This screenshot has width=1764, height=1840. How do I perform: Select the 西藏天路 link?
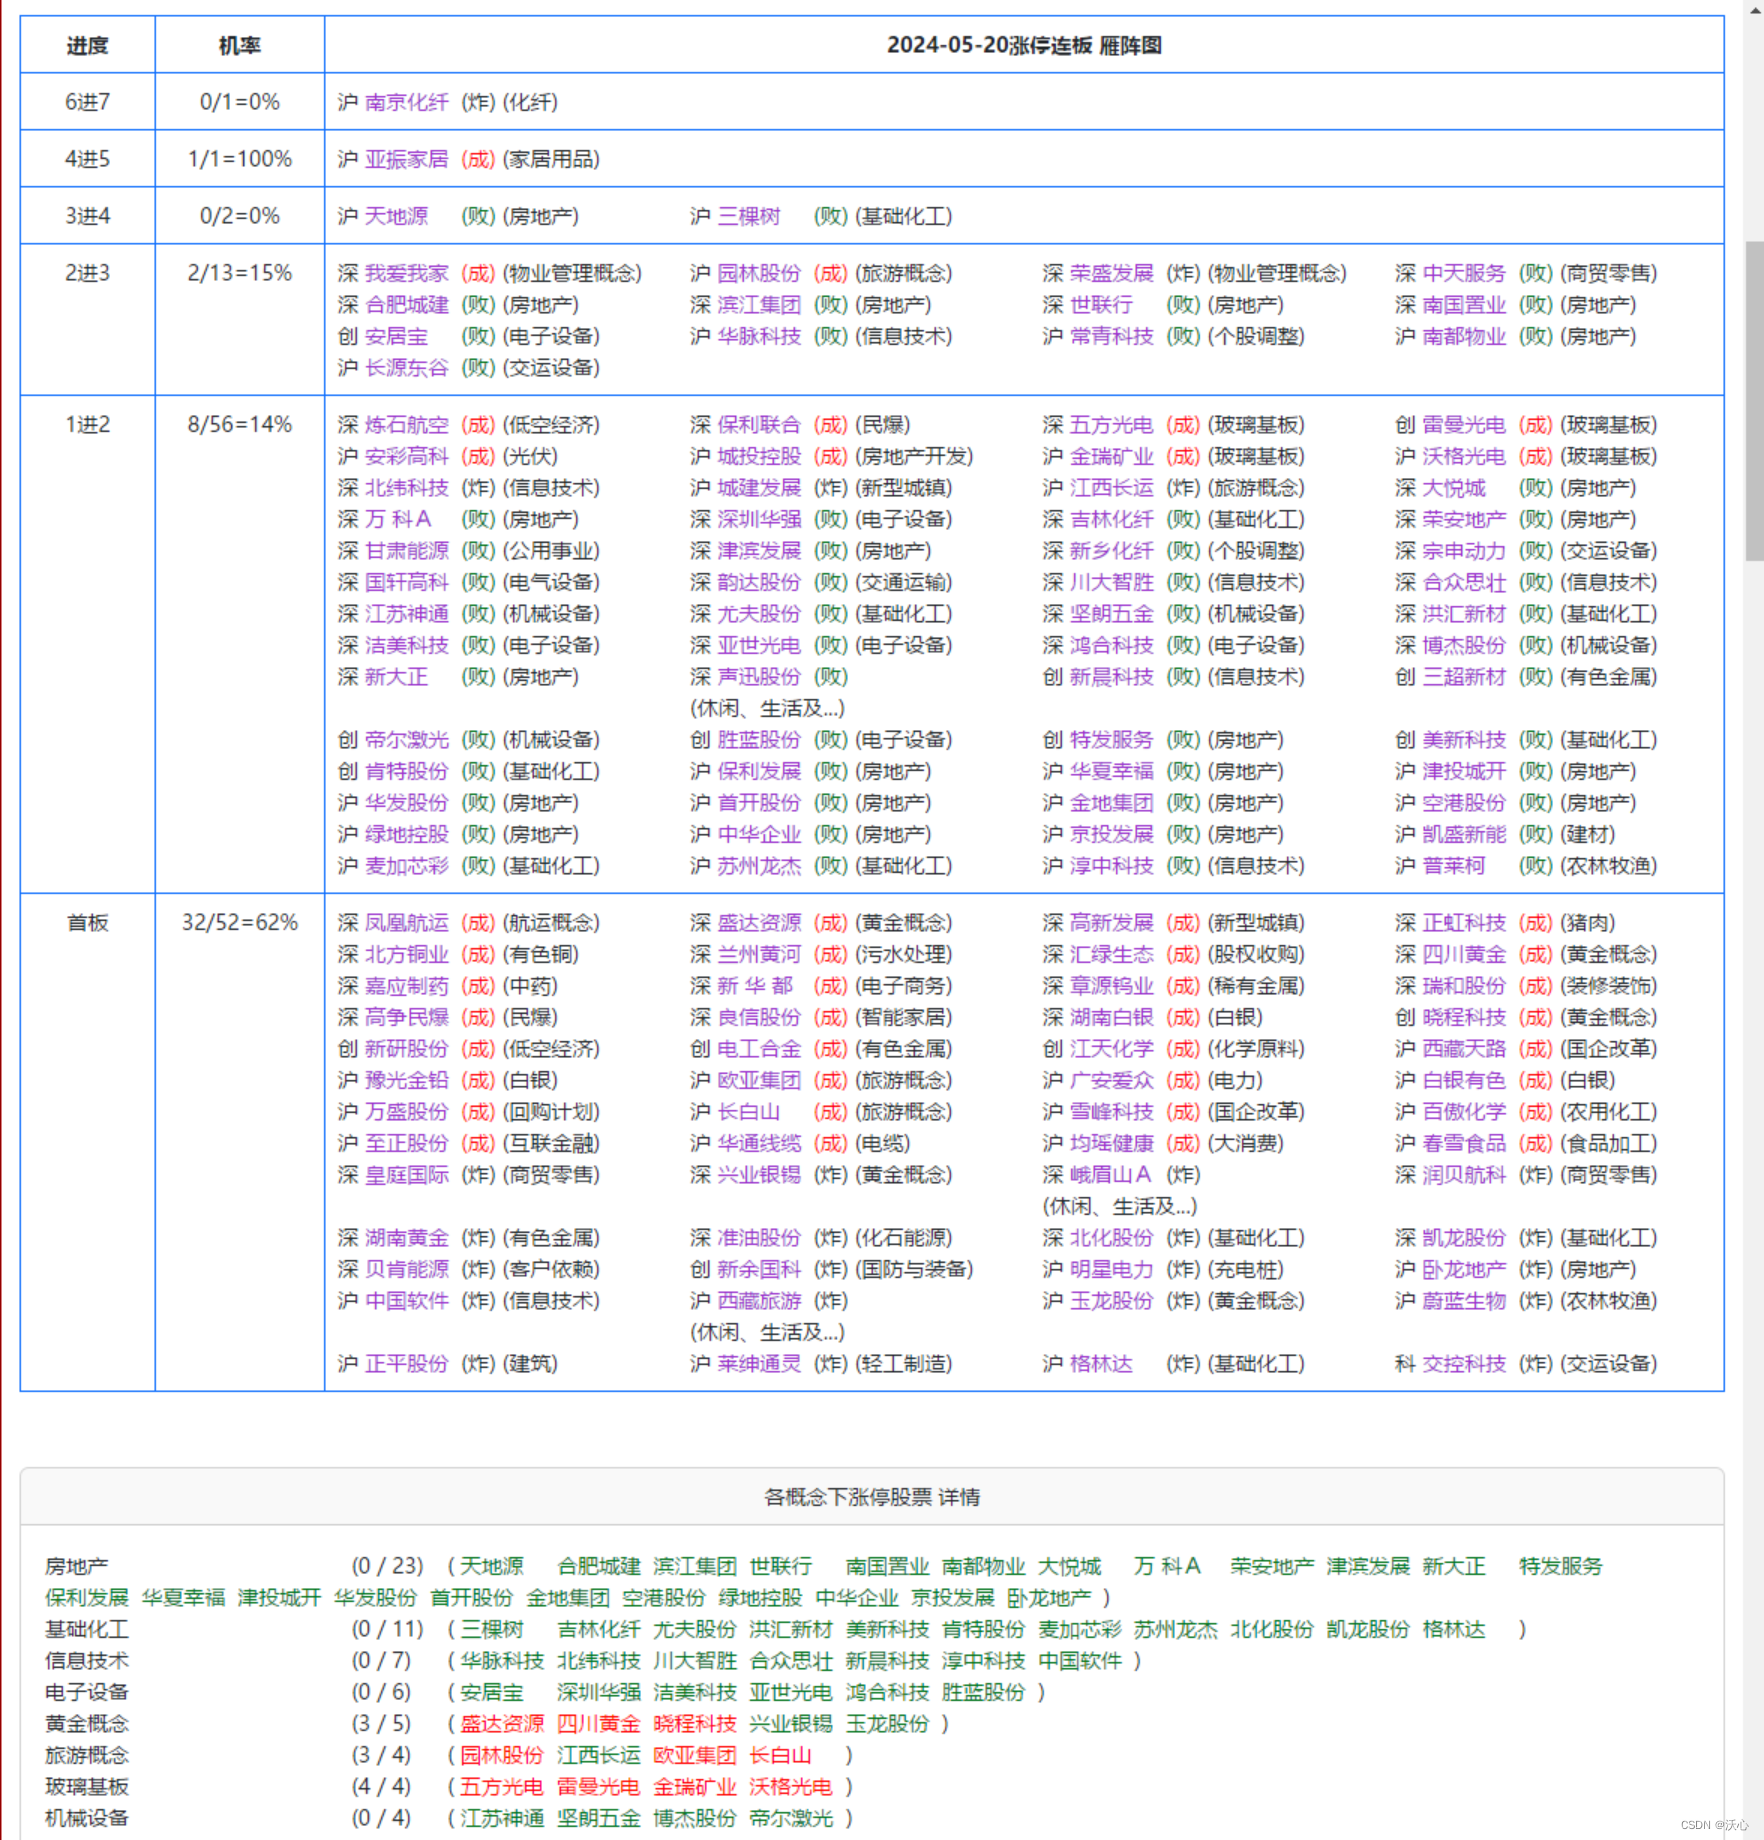[1464, 1049]
